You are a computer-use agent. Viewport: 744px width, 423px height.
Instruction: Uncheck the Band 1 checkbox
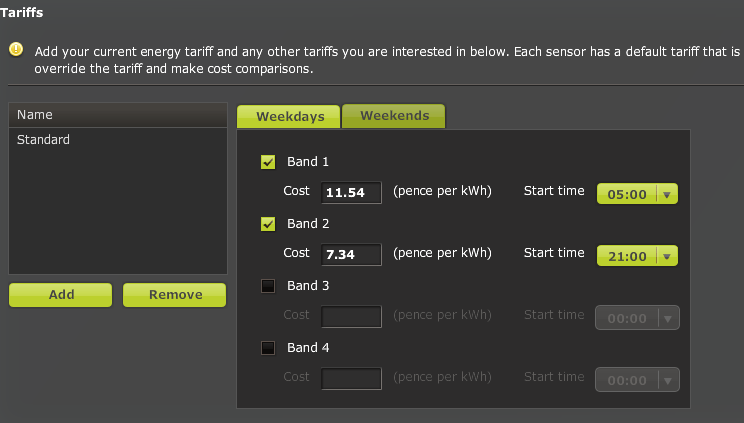[268, 162]
